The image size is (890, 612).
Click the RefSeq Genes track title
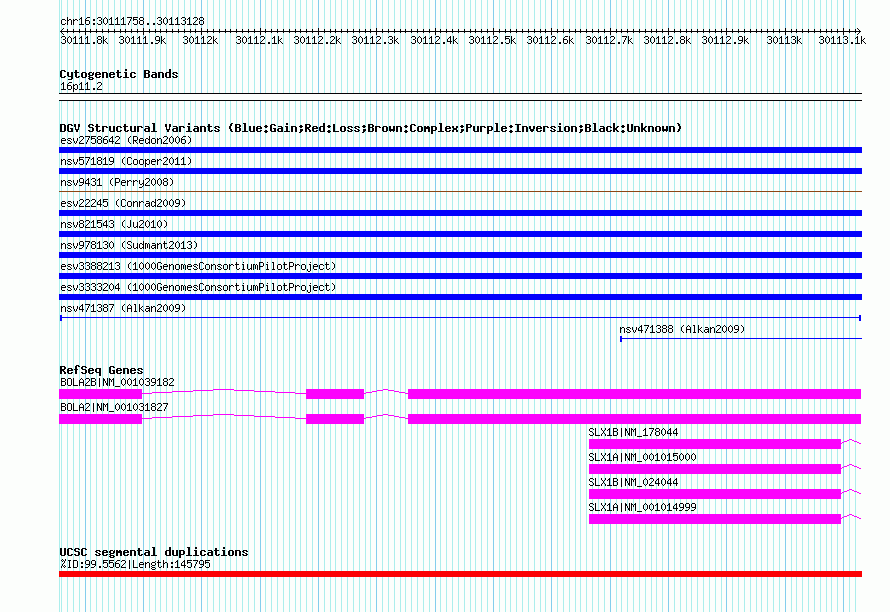pyautogui.click(x=101, y=370)
